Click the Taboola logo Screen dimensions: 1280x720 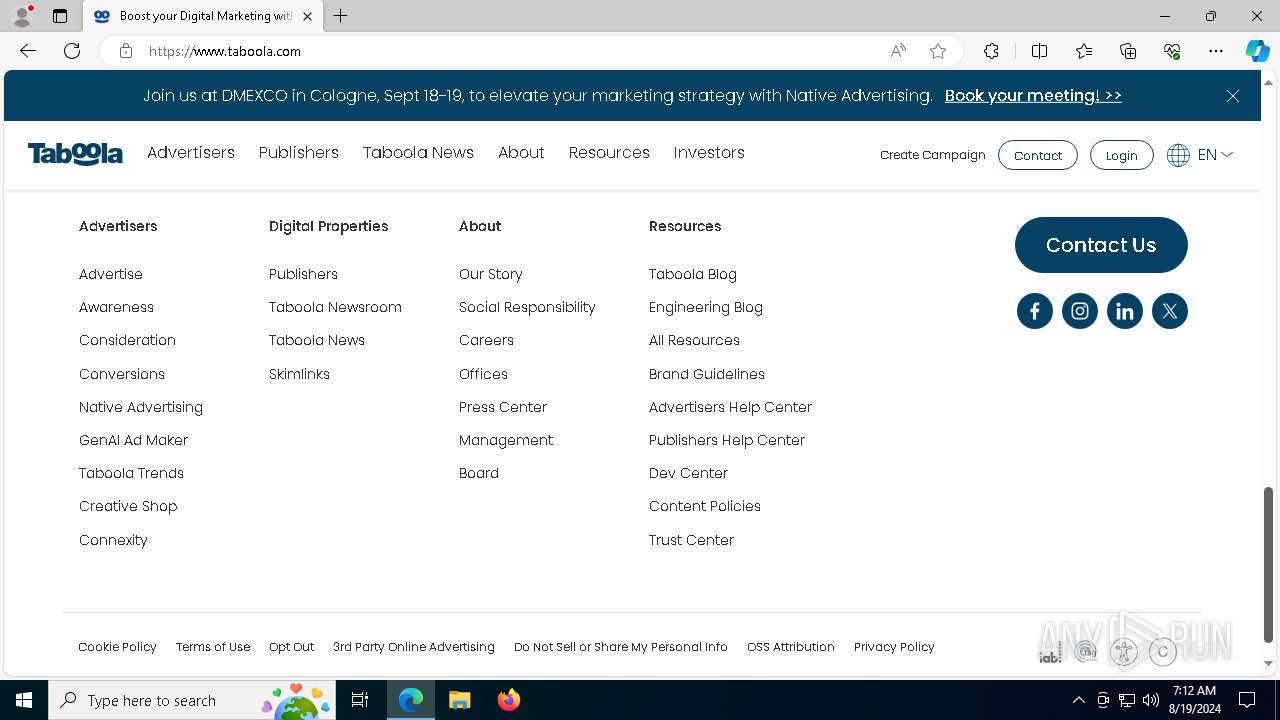pyautogui.click(x=75, y=154)
